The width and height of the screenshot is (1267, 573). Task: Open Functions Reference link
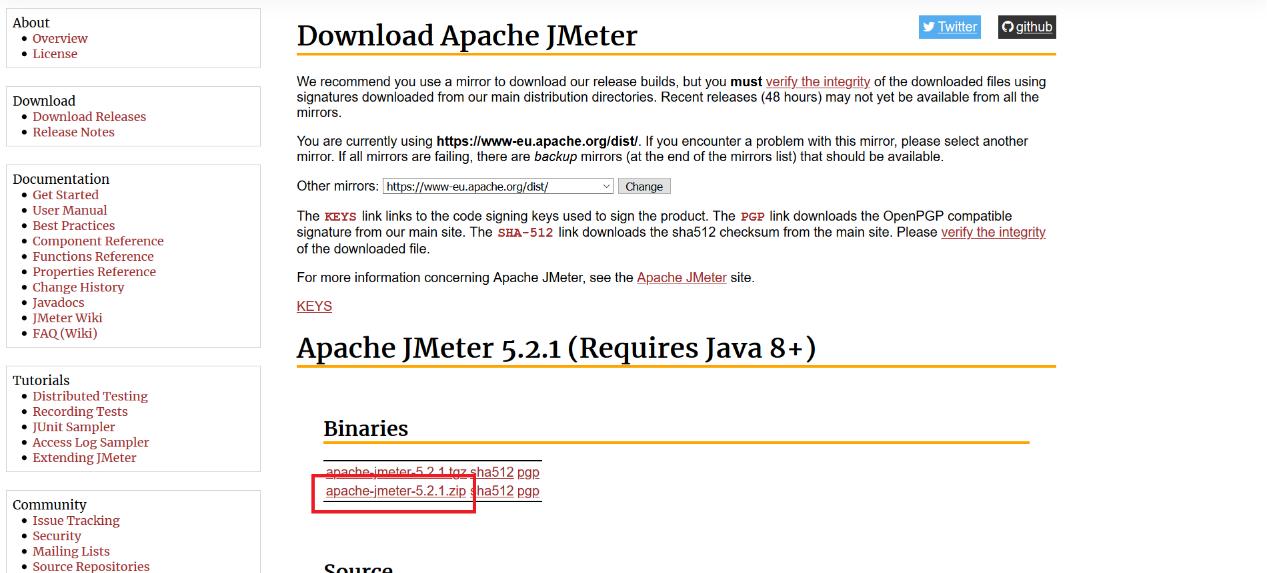93,256
